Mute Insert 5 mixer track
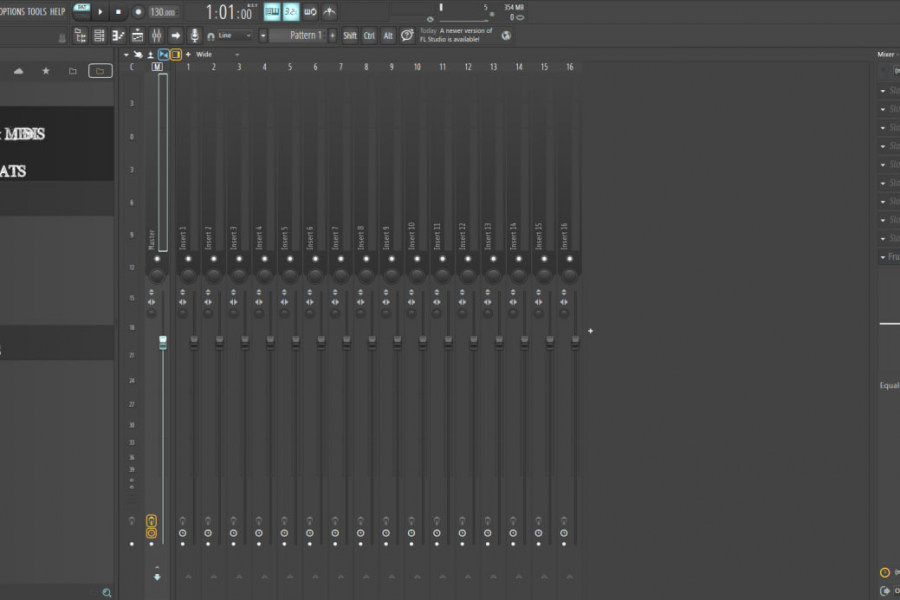The image size is (900, 600). coord(290,259)
